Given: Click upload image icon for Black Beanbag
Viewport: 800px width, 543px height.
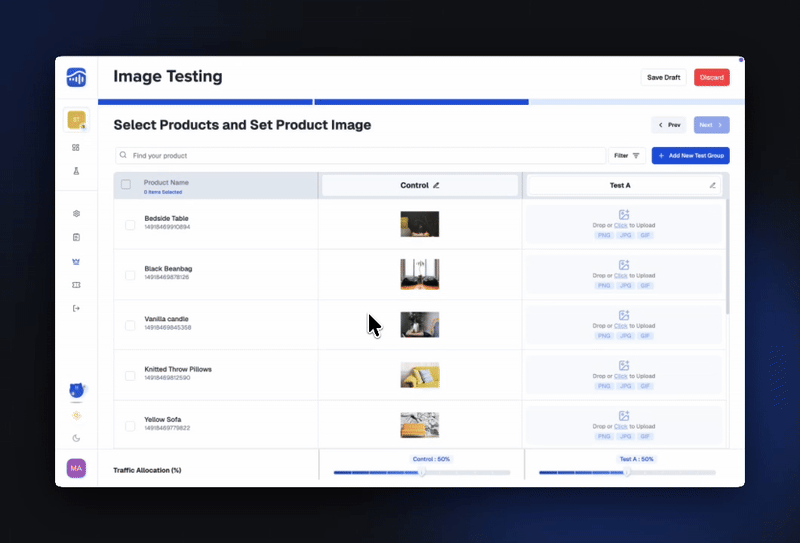Looking at the screenshot, I should [624, 265].
